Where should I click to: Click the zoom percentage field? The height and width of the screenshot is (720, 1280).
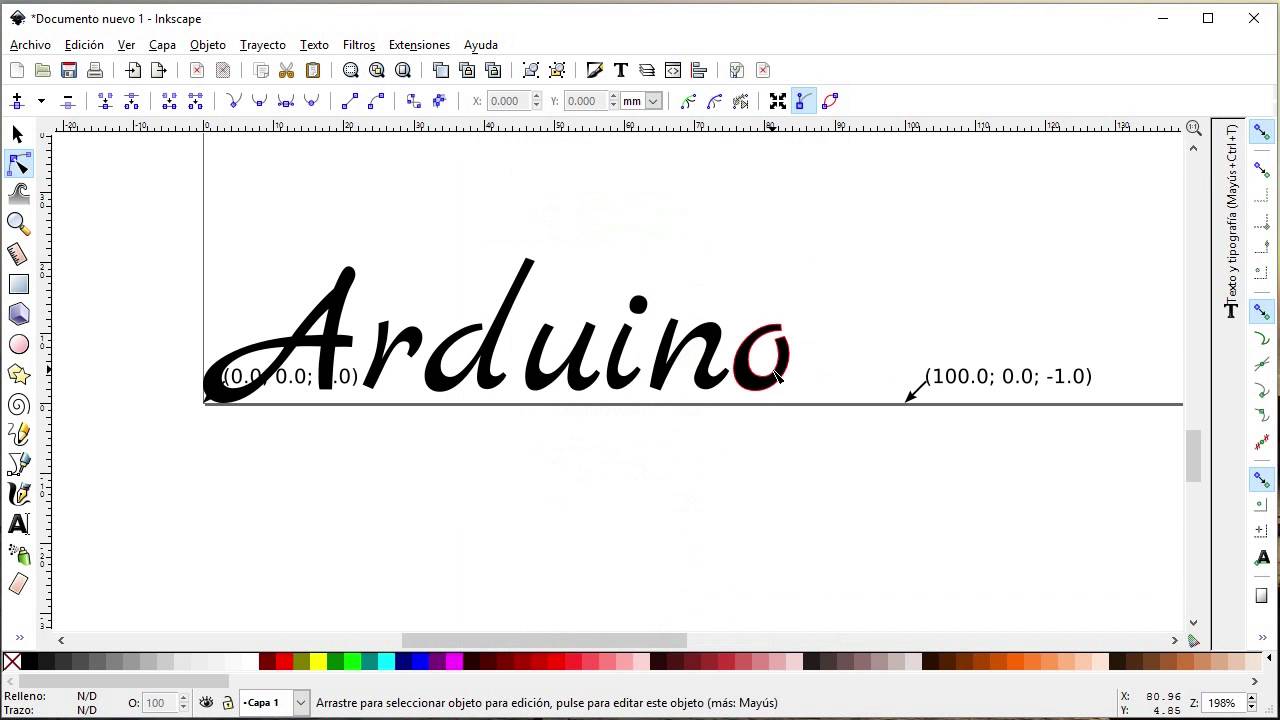tap(1225, 703)
